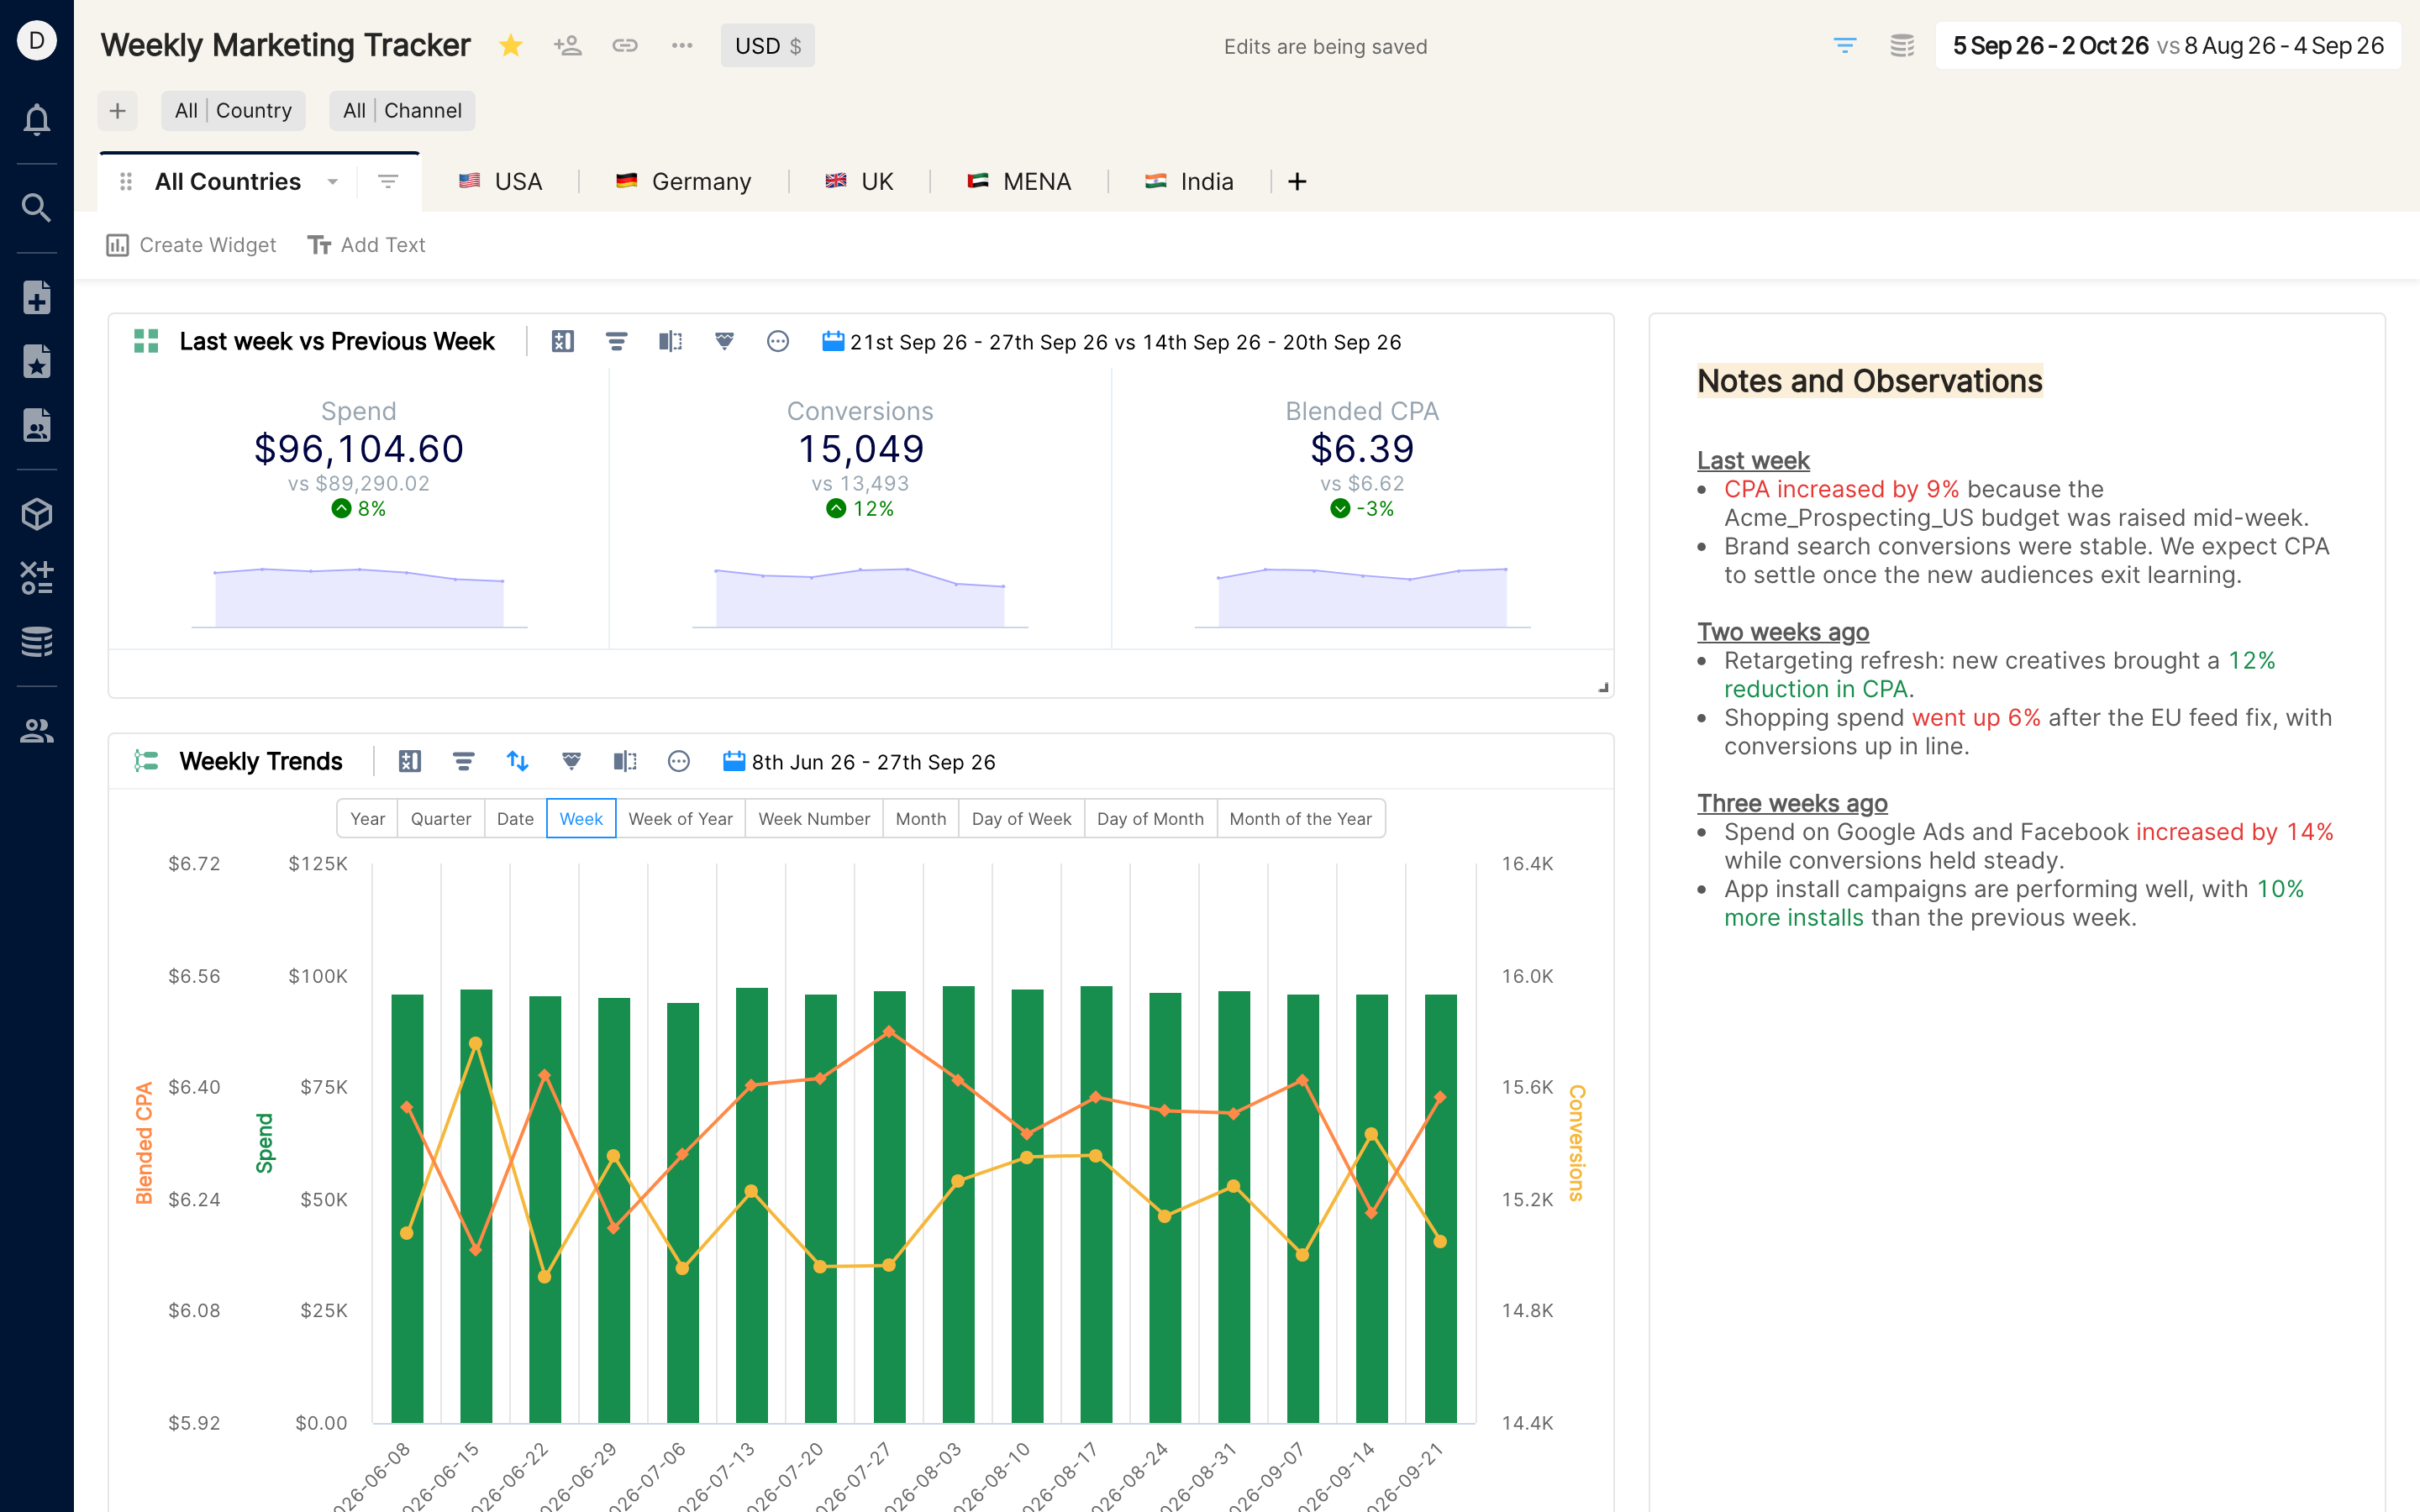Switch to the USA tab
The image size is (2420, 1512).
pos(500,182)
